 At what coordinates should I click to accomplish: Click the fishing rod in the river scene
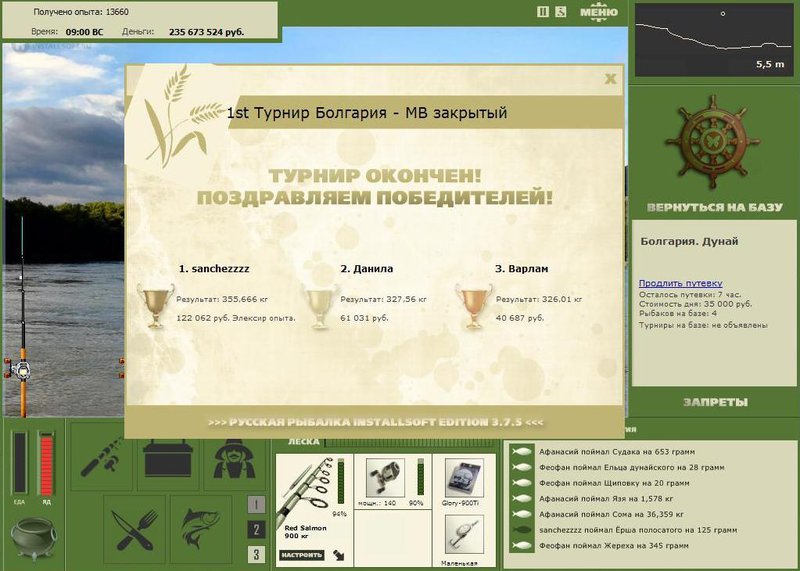click(x=21, y=316)
